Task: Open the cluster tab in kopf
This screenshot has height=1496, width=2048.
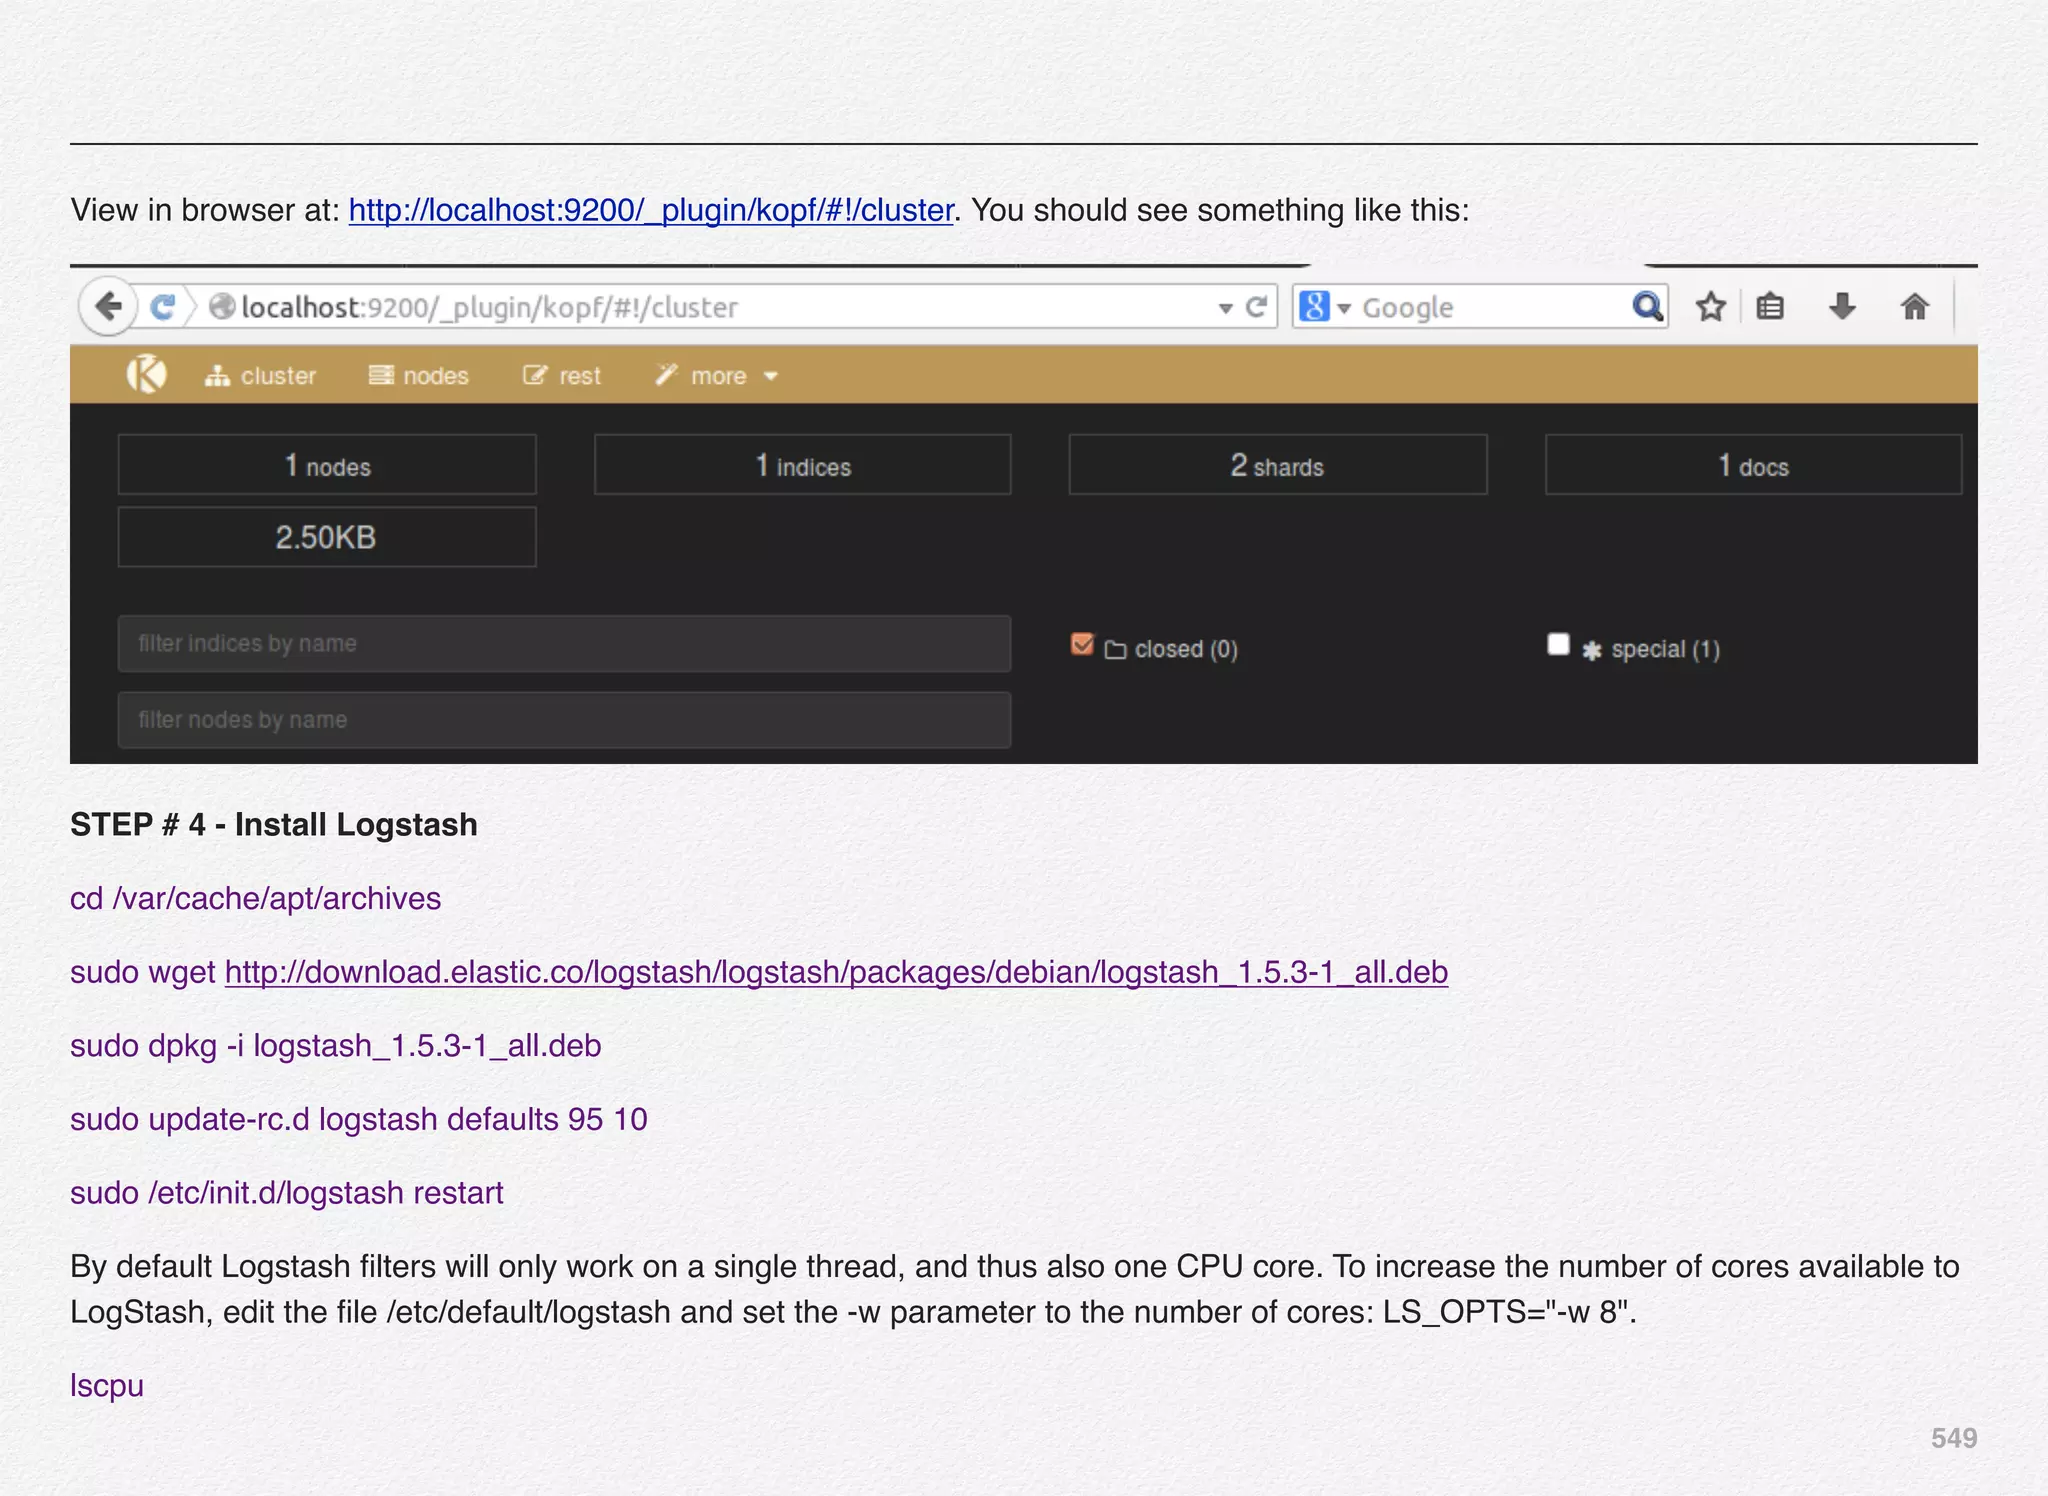Action: 260,376
